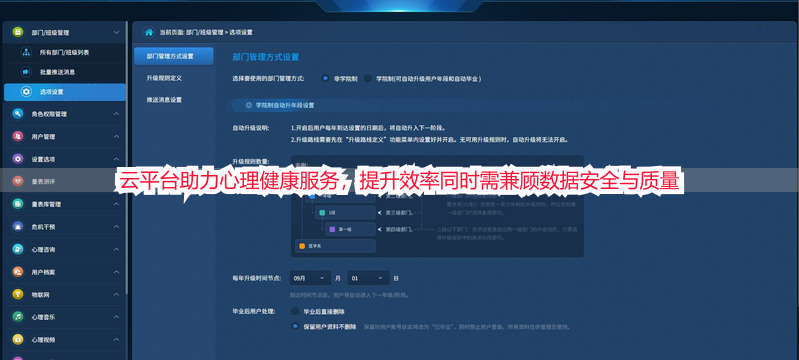Expand the 用户档案 chevron
799x360 pixels.
coord(116,272)
